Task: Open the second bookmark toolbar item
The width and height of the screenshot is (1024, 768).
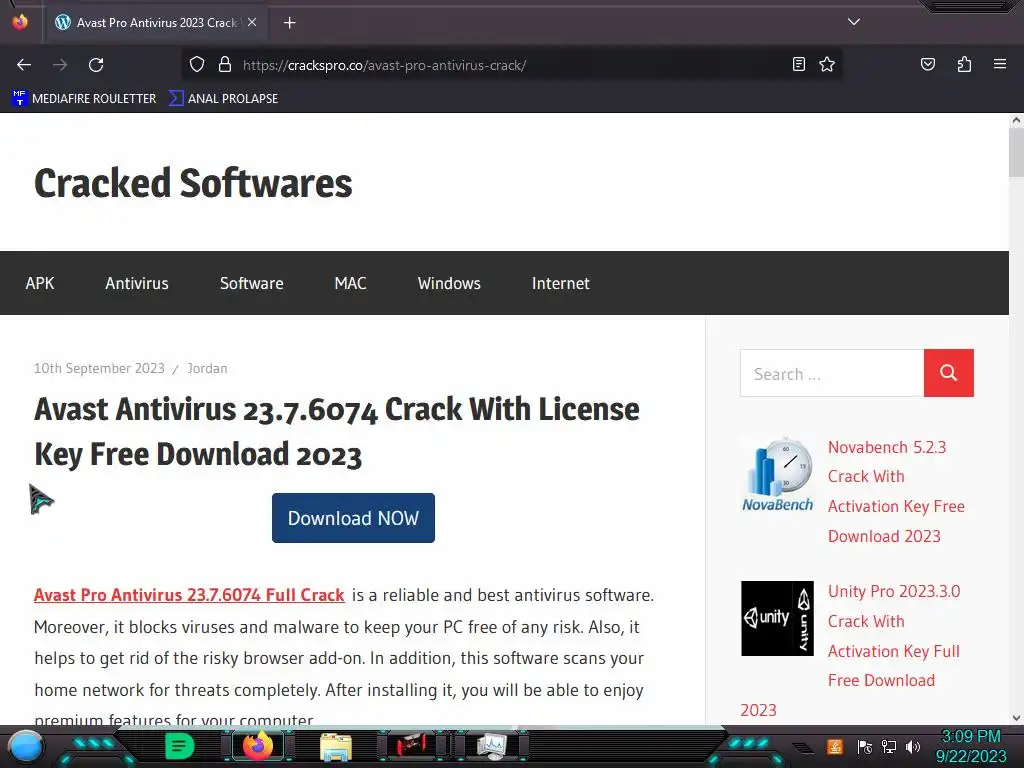Action: (223, 99)
